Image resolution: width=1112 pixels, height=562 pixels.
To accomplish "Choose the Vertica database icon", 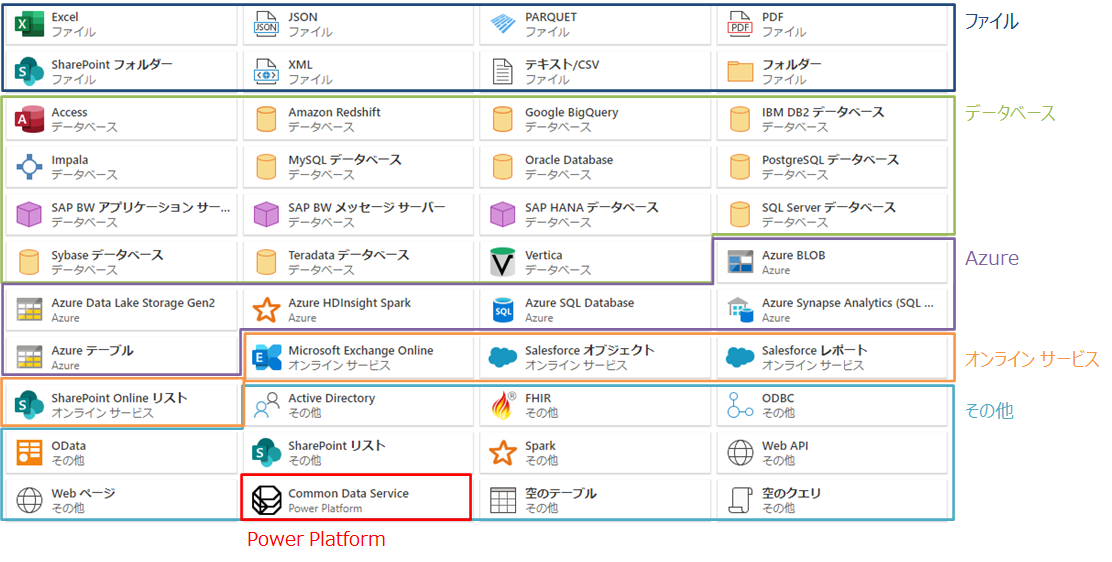I will click(x=503, y=262).
